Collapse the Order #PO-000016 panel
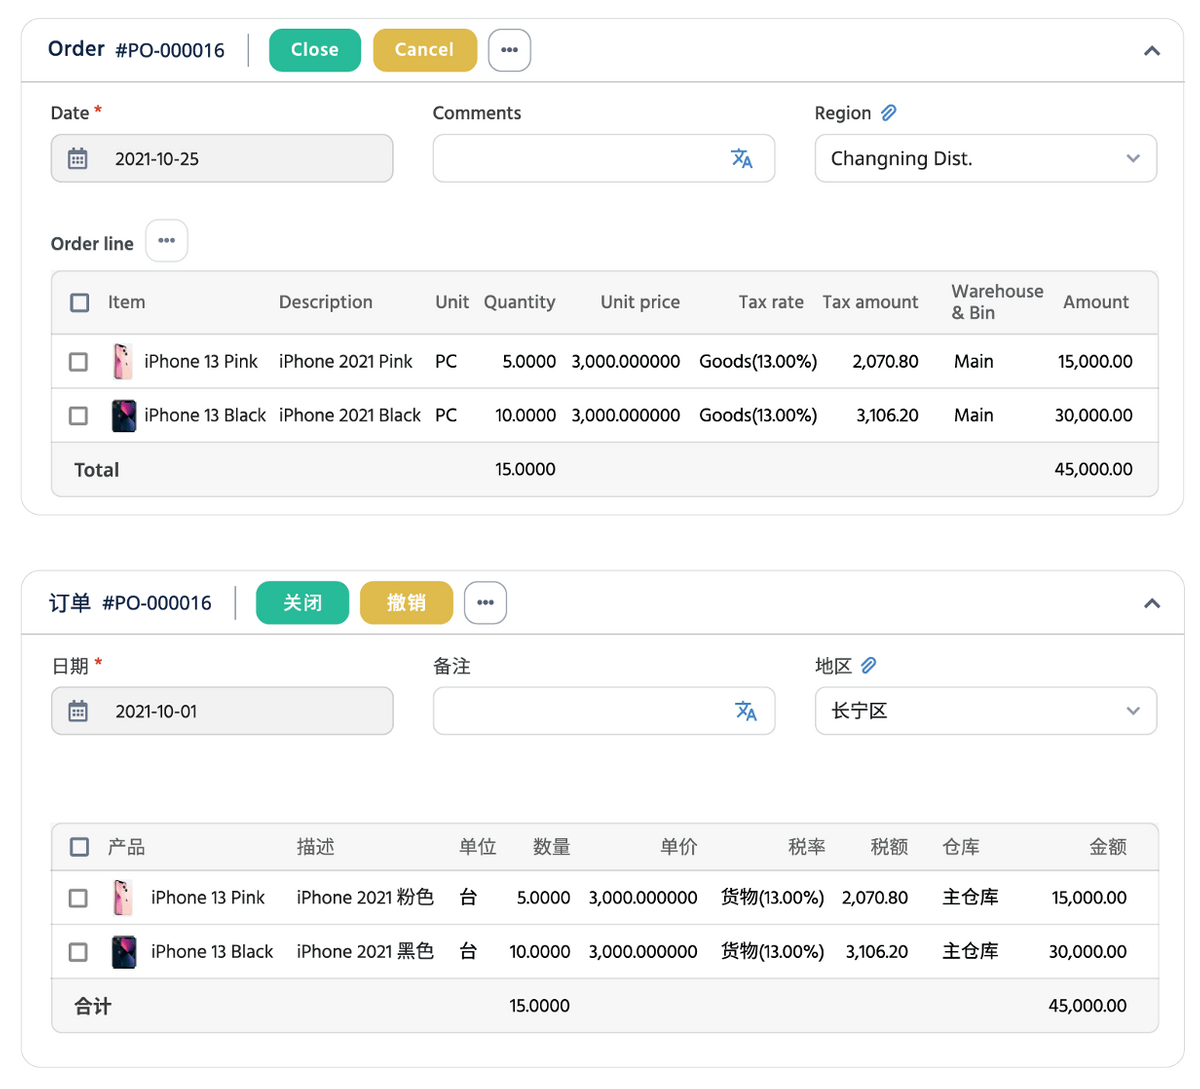 pos(1152,50)
